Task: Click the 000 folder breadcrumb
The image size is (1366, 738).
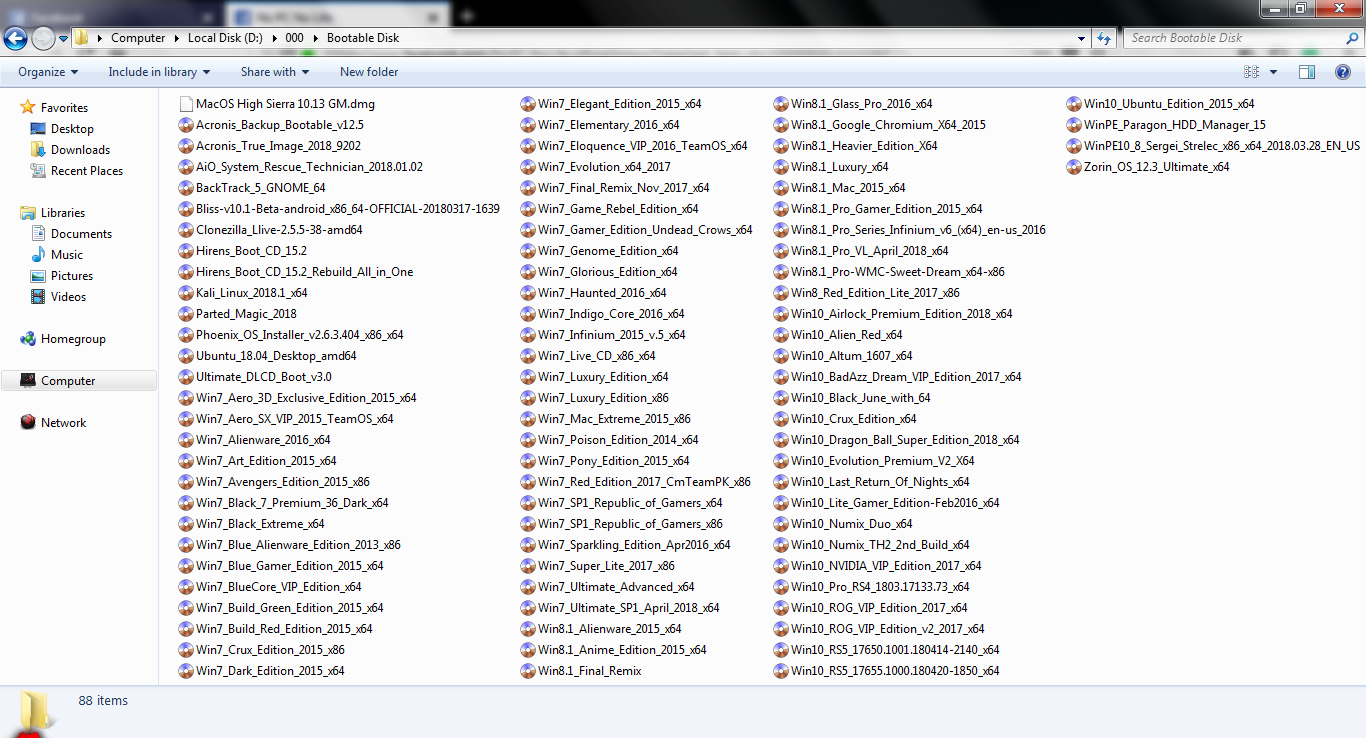Action: 294,38
